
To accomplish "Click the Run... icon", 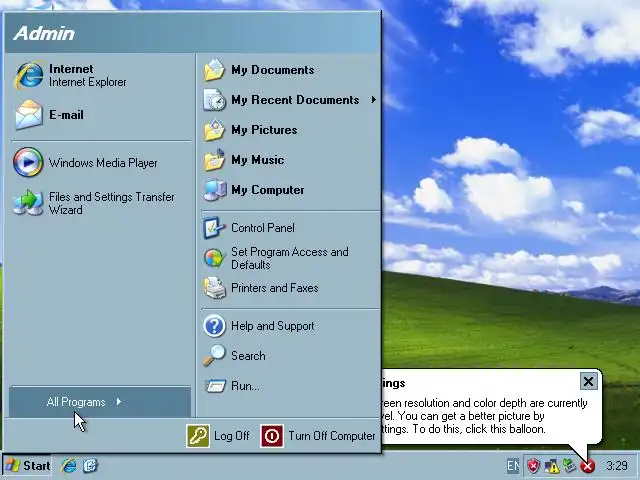I will point(215,386).
